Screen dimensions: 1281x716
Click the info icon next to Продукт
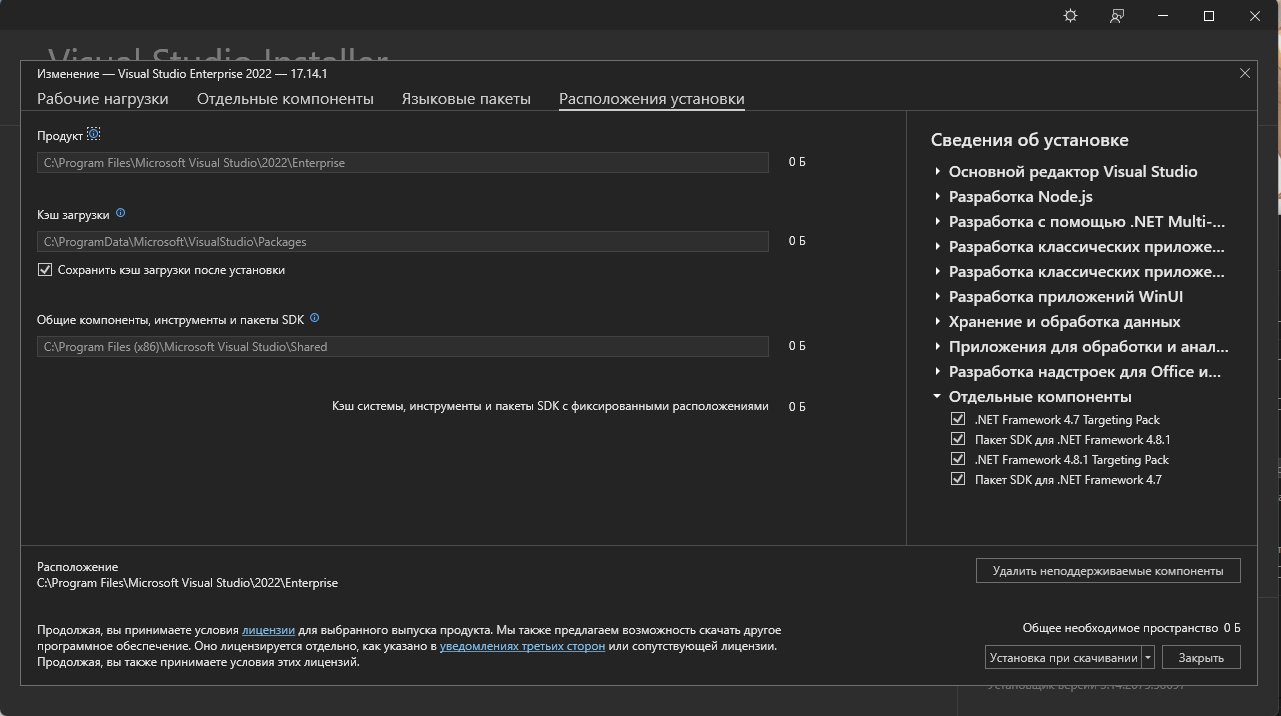coord(94,134)
